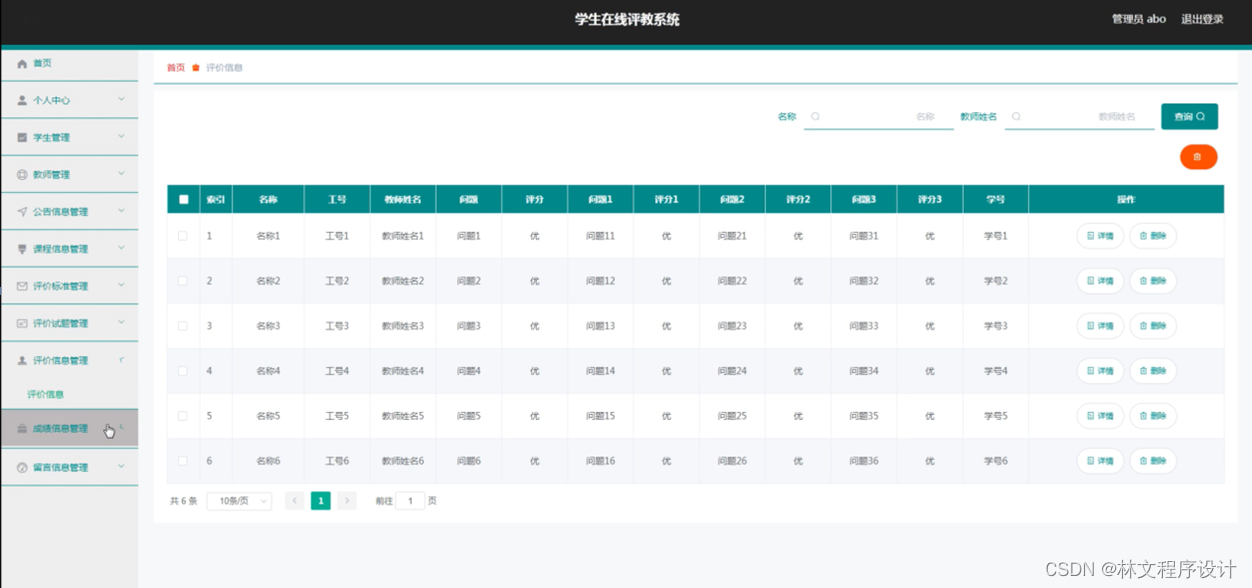This screenshot has height=588, width=1252.
Task: Click the 学生管理 sidebar icon
Action: 22,137
